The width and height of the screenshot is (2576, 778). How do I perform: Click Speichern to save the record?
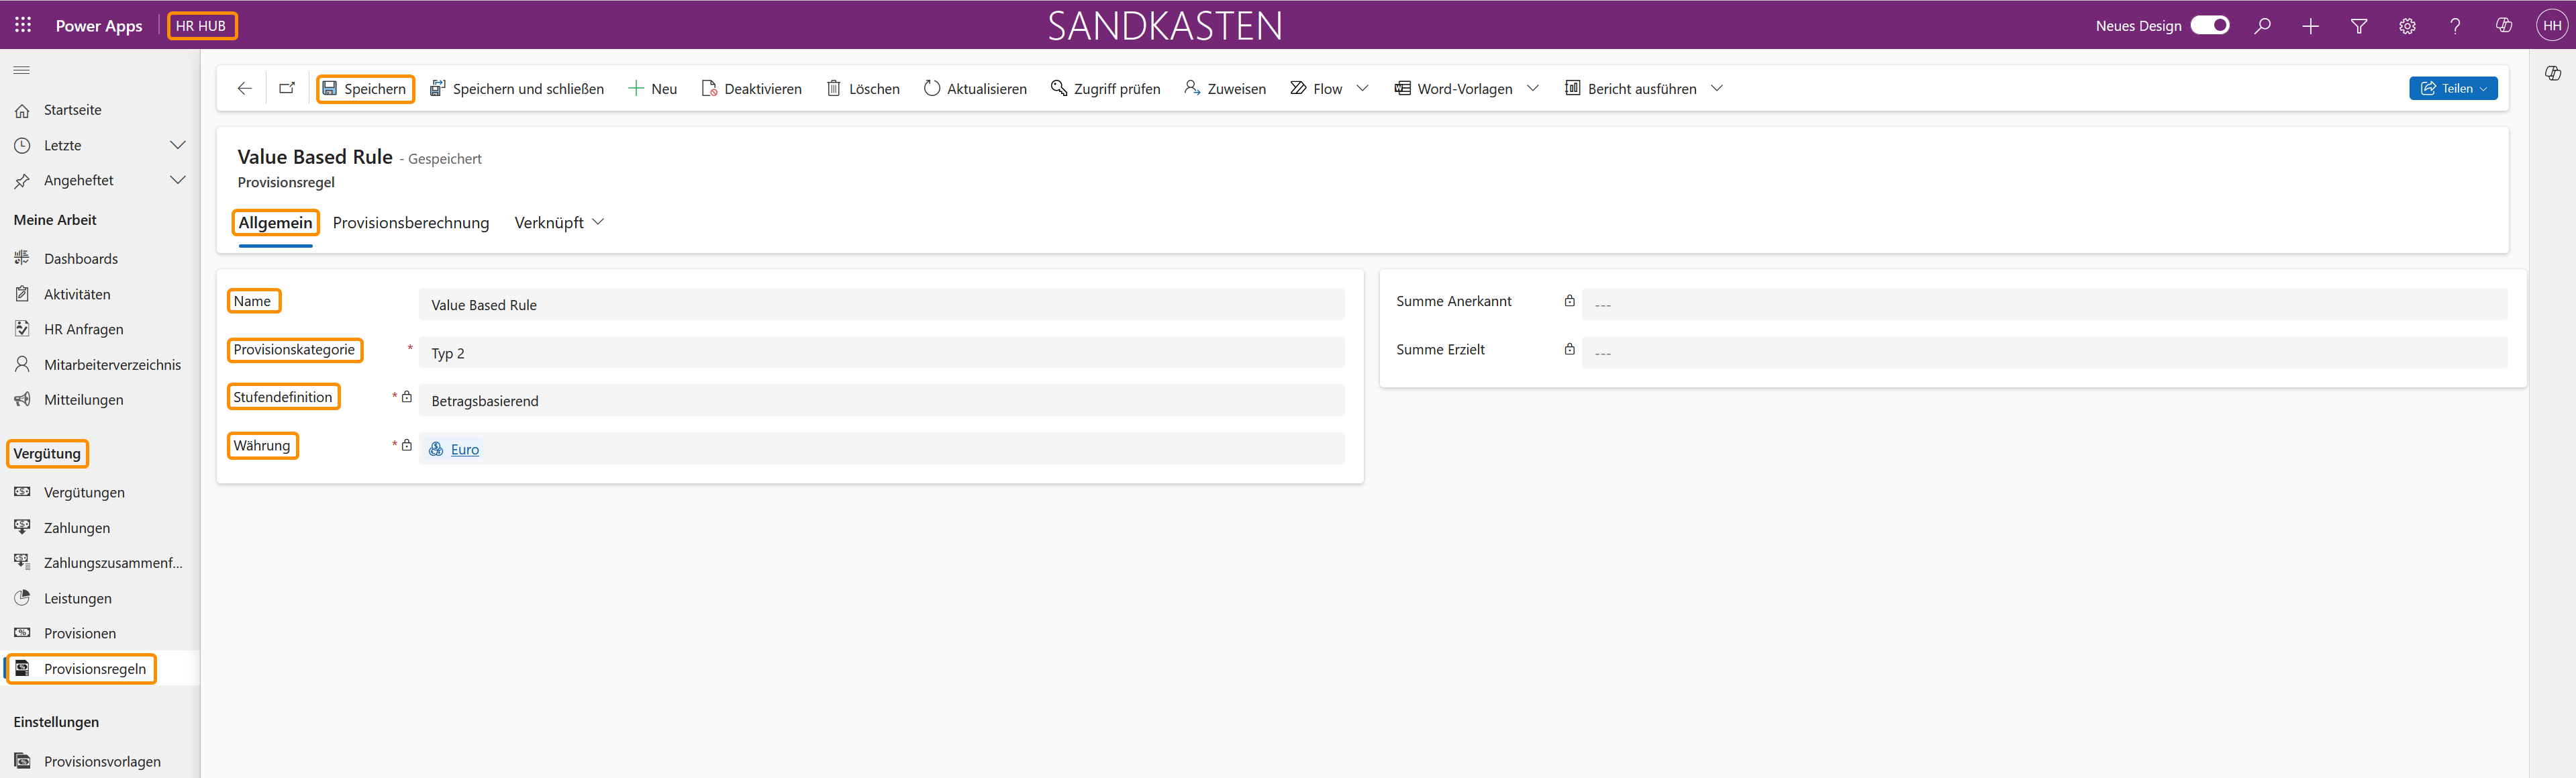pos(365,89)
